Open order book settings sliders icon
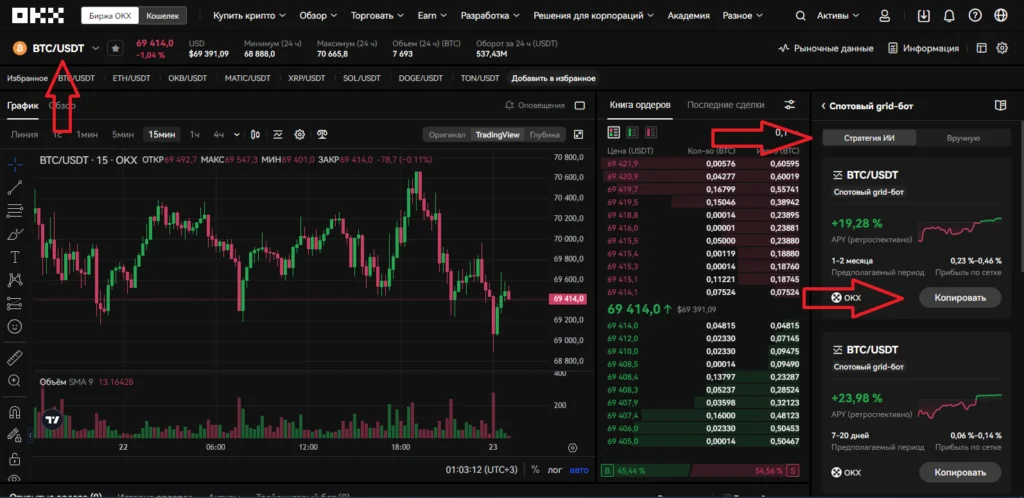Image resolution: width=1024 pixels, height=498 pixels. (790, 105)
